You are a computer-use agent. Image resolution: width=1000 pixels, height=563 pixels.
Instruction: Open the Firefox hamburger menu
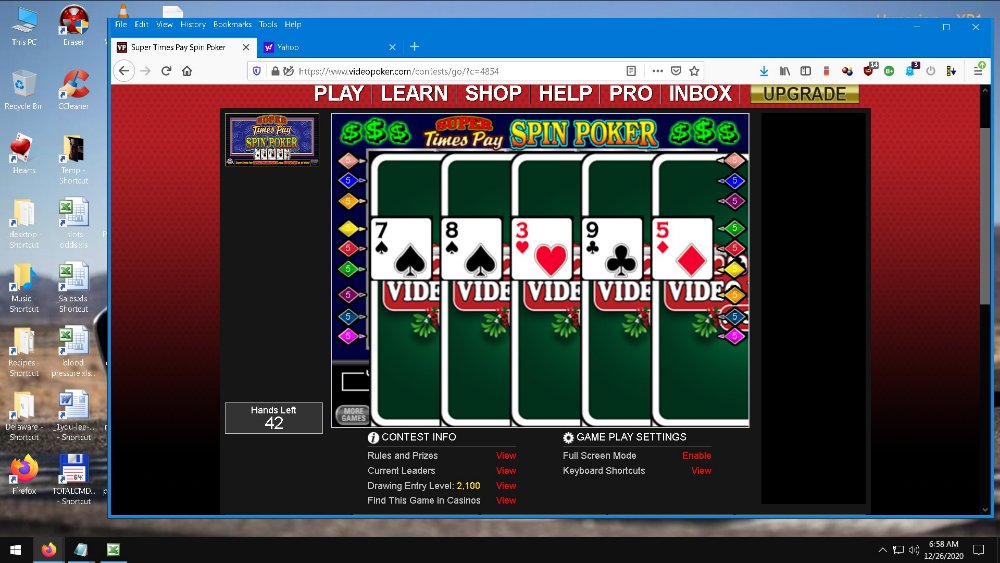click(978, 71)
